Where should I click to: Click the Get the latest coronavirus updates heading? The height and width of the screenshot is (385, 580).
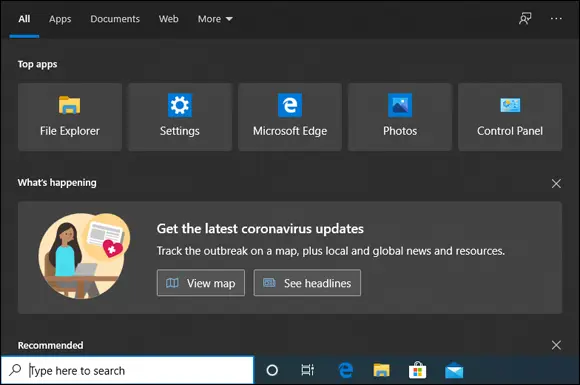pos(260,229)
